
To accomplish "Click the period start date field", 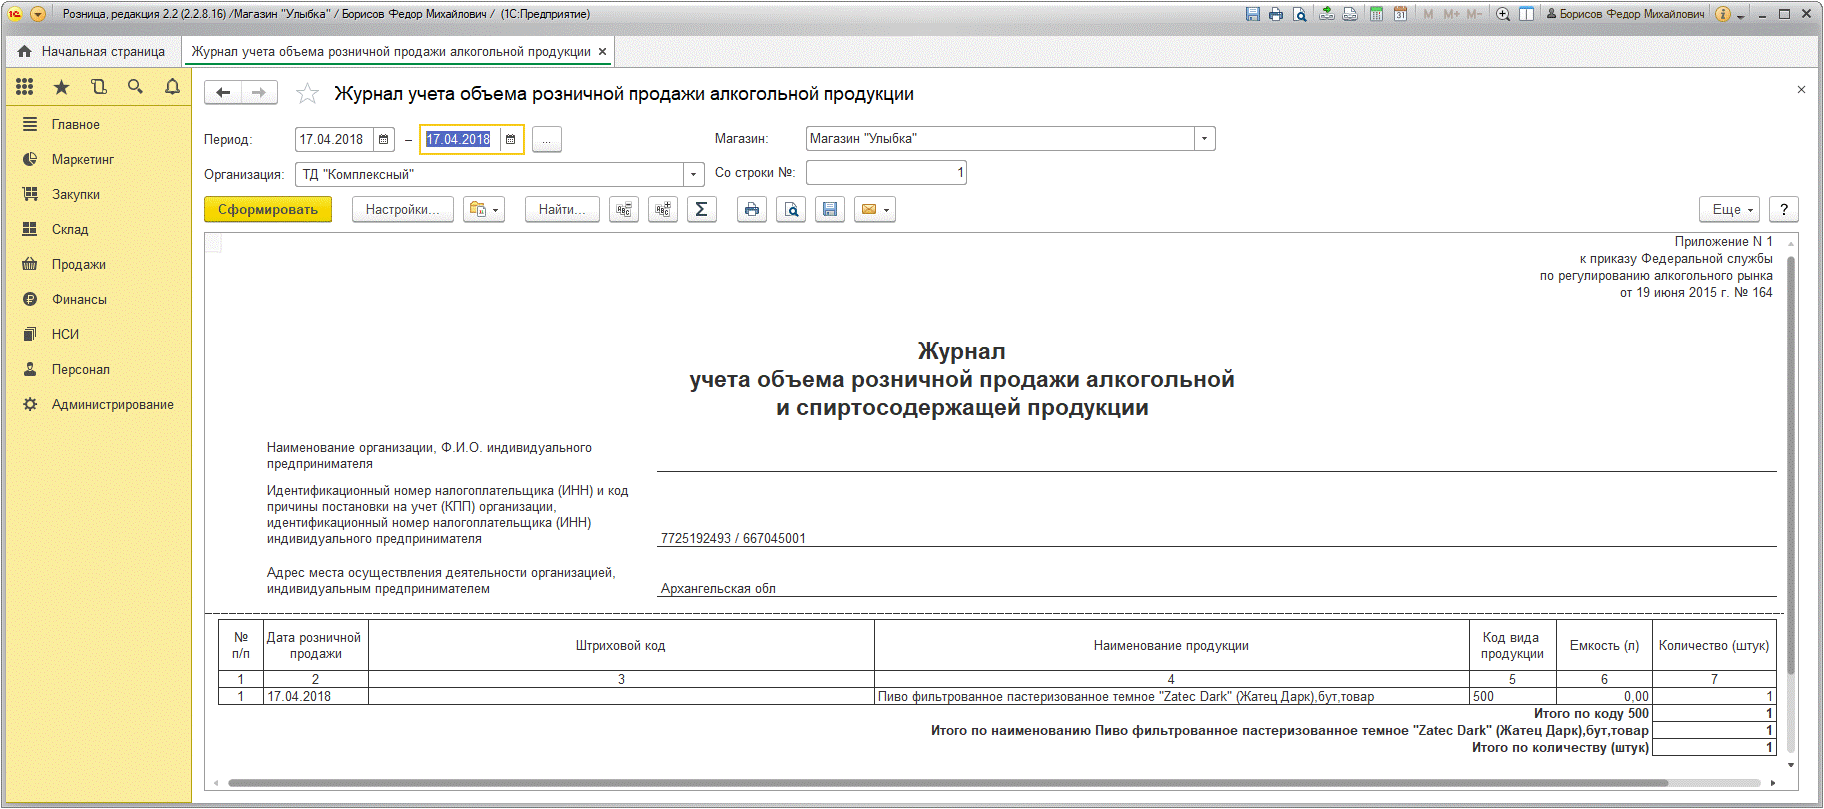I will [x=335, y=140].
